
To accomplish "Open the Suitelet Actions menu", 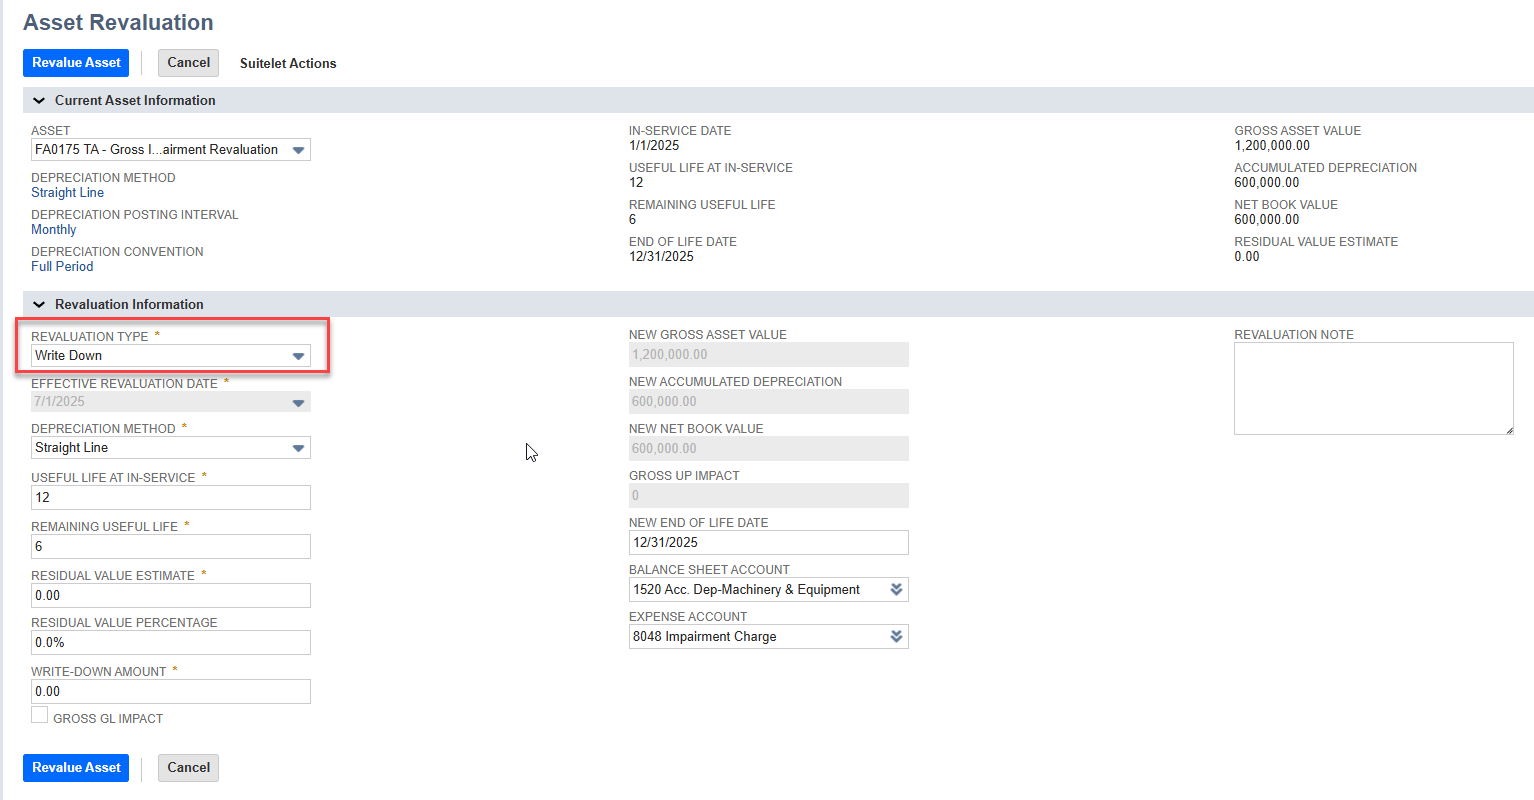I will point(288,63).
